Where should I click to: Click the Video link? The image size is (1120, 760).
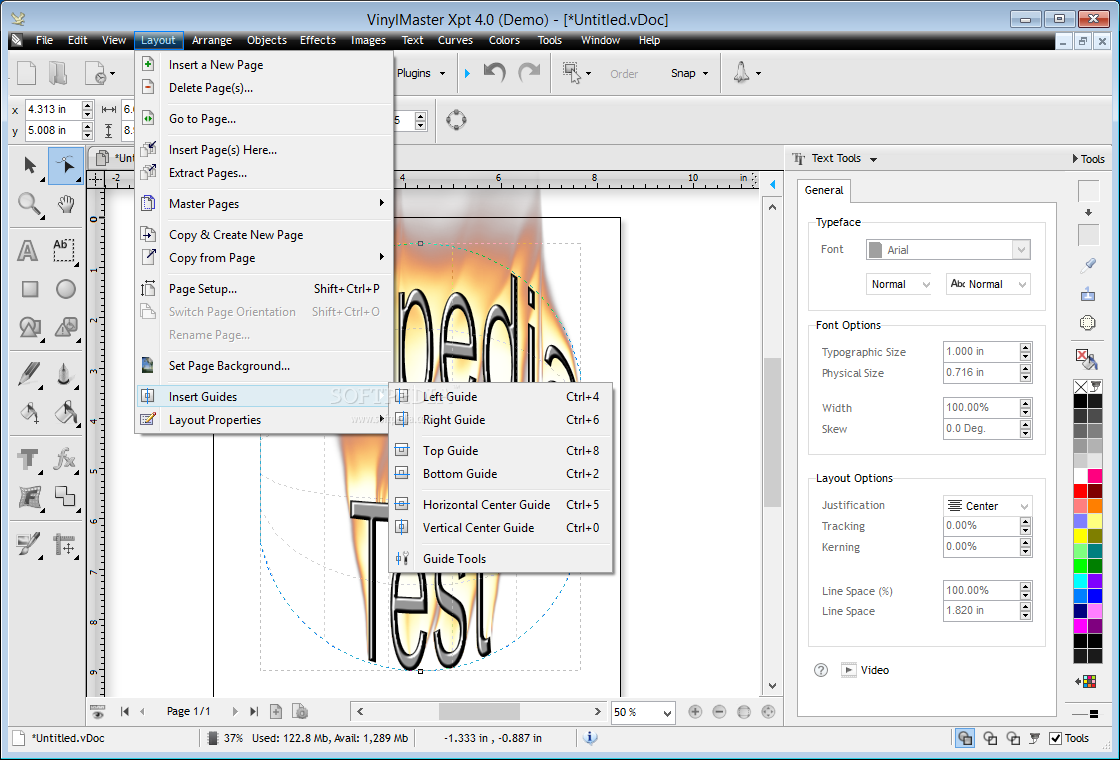click(874, 670)
